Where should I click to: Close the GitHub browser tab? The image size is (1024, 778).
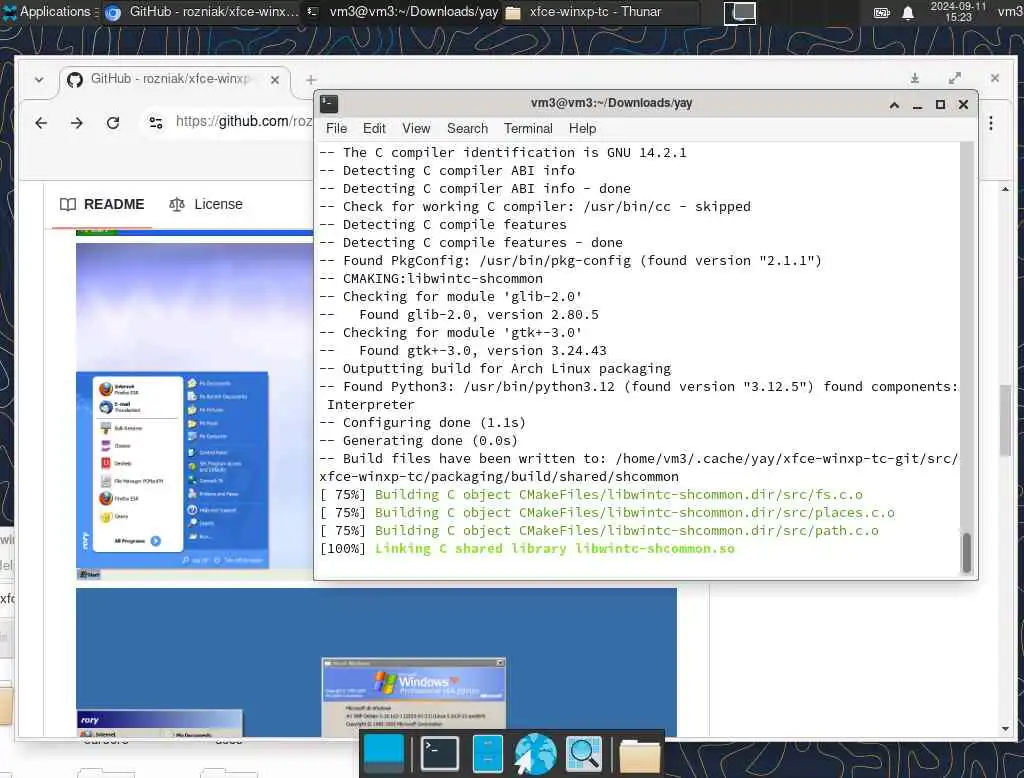pyautogui.click(x=275, y=80)
